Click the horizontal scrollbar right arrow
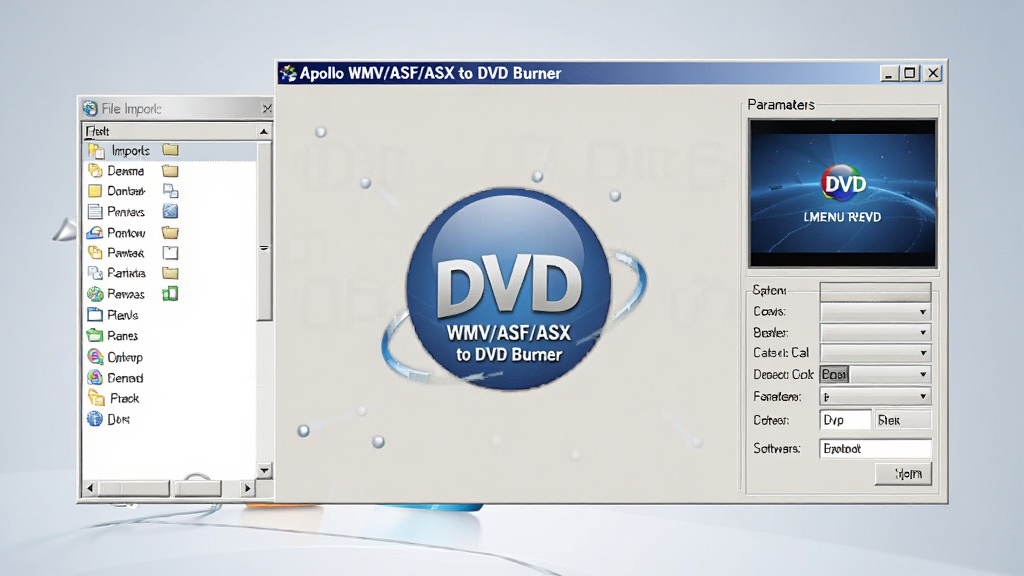 [247, 488]
